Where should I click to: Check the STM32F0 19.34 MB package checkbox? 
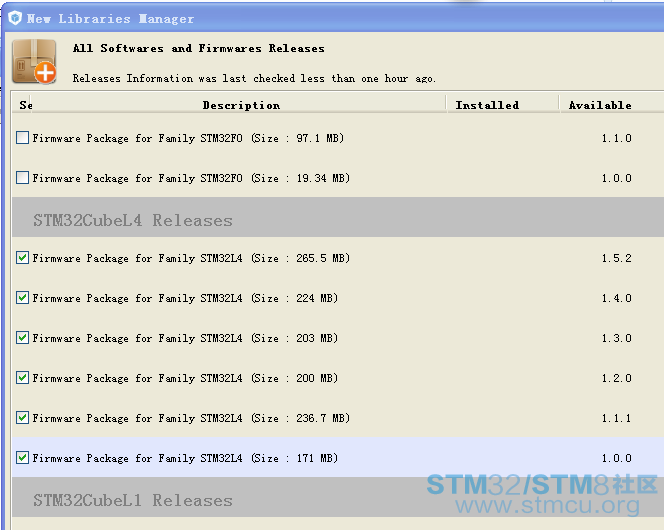click(22, 177)
